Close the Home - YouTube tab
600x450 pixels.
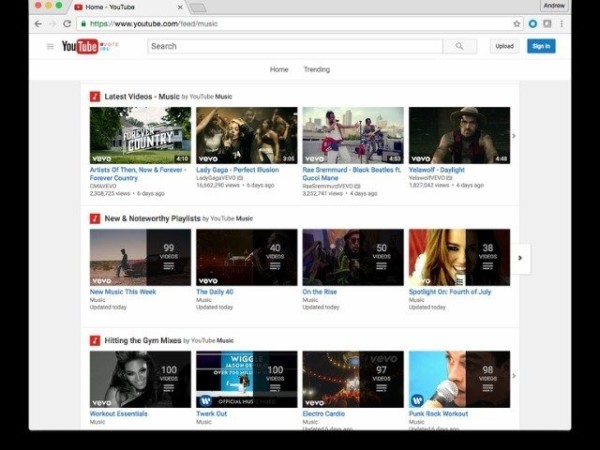[x=180, y=7]
